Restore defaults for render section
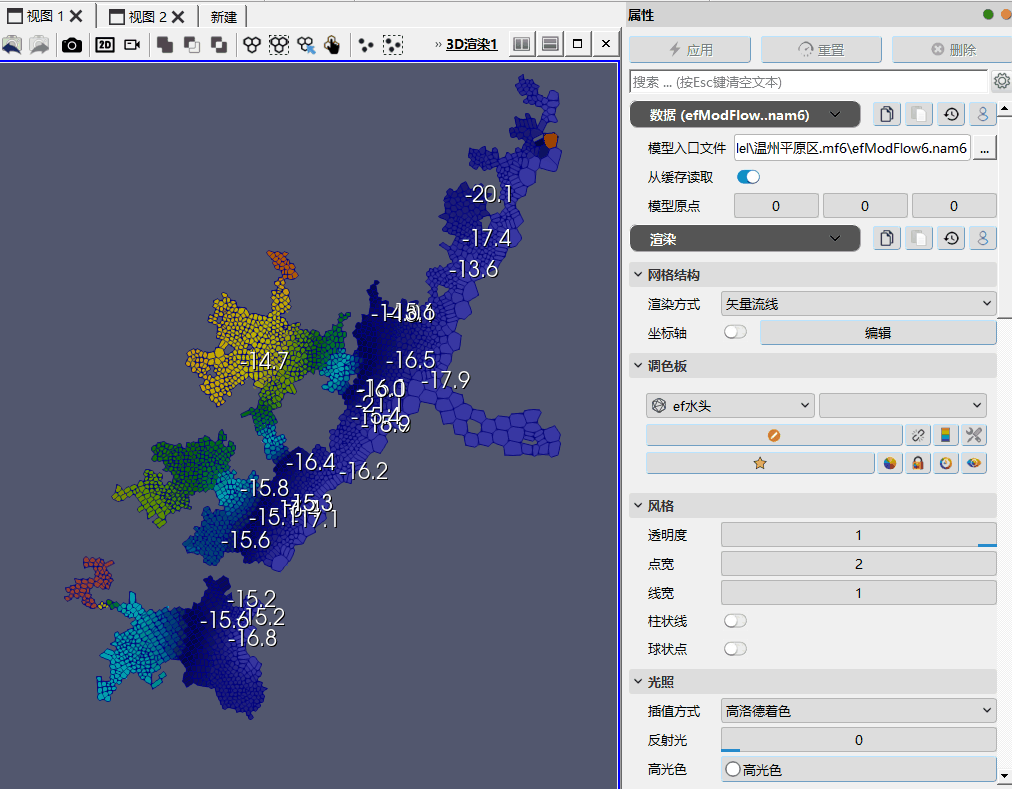Screen dimensions: 1012x789 tap(951, 238)
